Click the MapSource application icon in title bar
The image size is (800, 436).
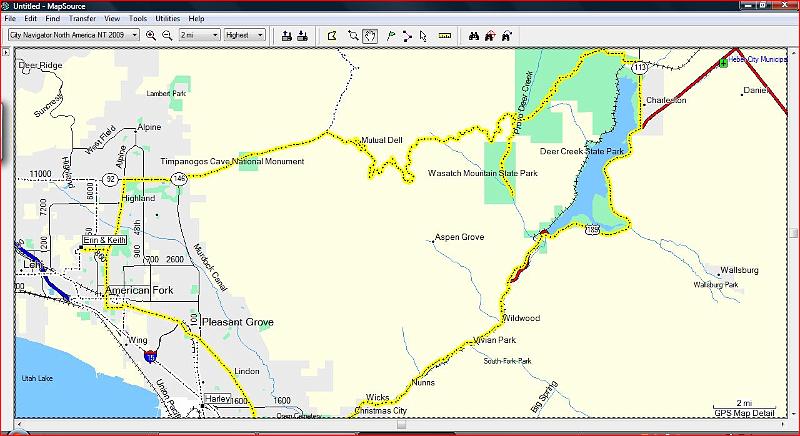pos(6,6)
